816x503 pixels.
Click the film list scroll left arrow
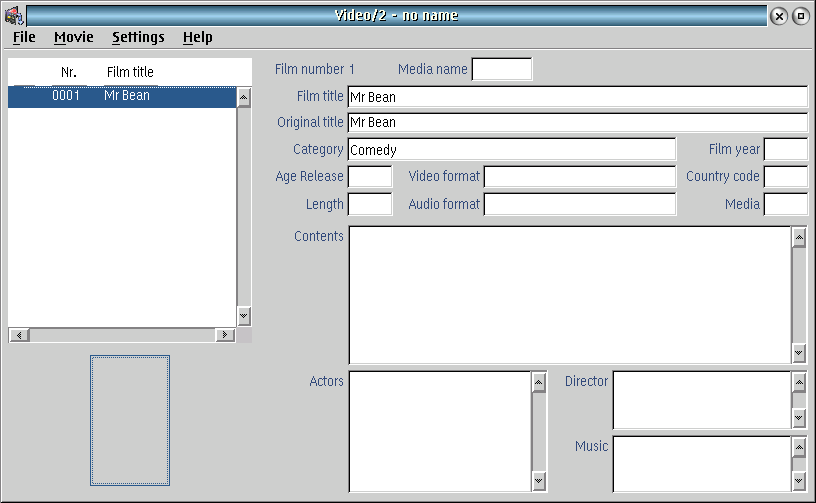[19, 335]
